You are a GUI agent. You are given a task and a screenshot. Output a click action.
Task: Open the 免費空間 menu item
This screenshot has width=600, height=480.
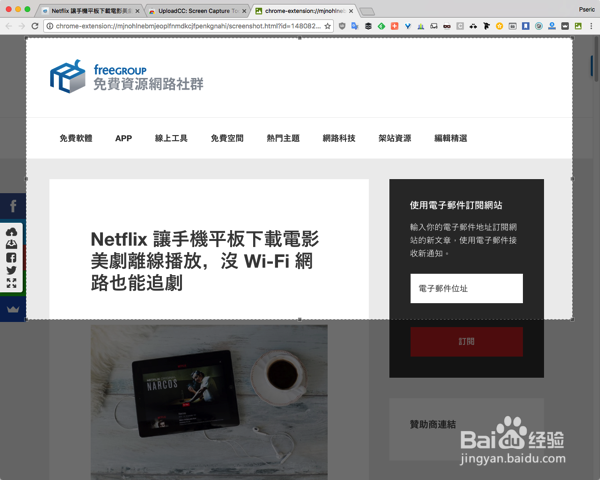(x=227, y=138)
